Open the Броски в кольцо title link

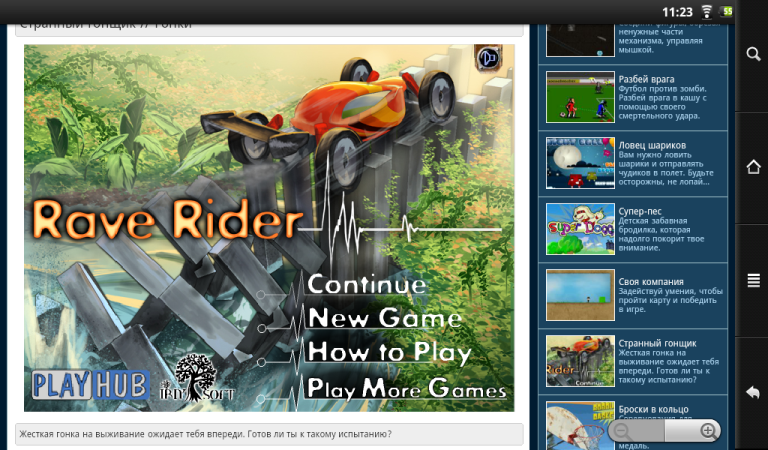click(x=653, y=409)
